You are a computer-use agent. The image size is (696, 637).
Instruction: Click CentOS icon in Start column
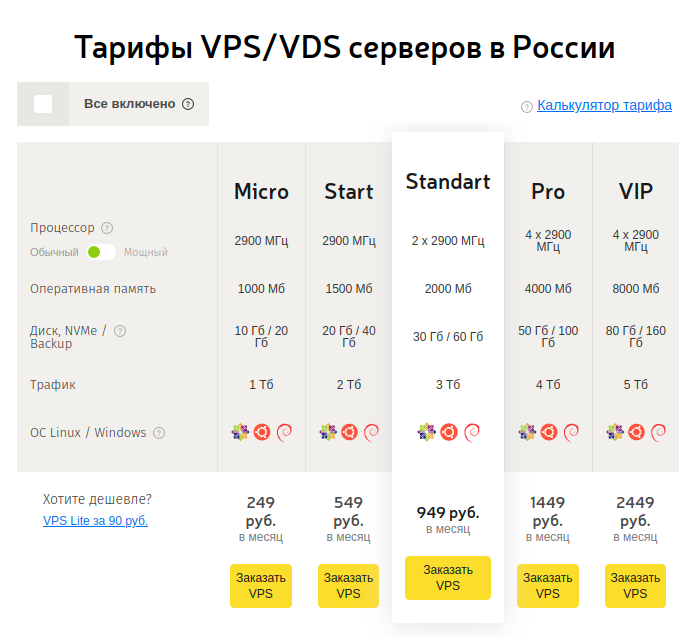pos(328,432)
